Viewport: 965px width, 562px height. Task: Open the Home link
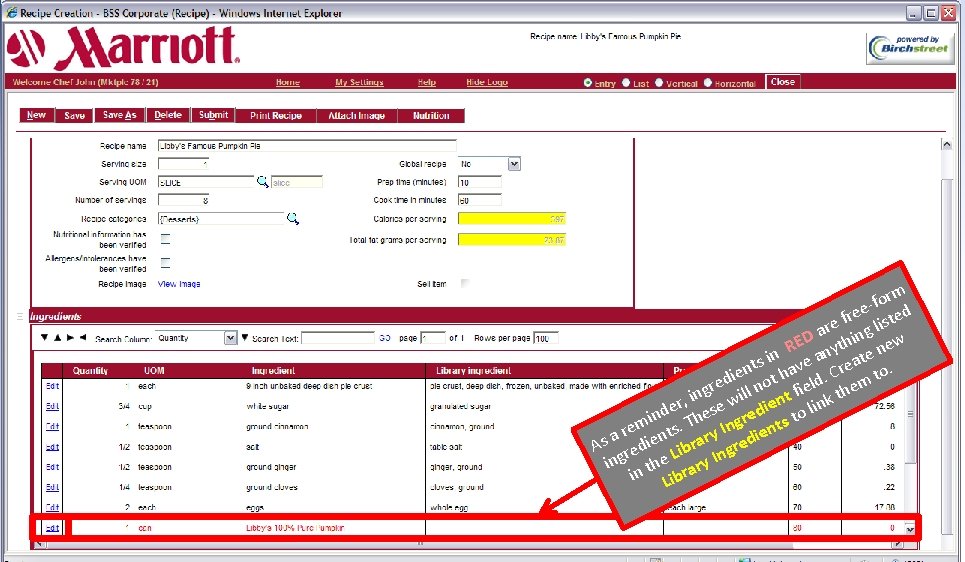(x=287, y=82)
